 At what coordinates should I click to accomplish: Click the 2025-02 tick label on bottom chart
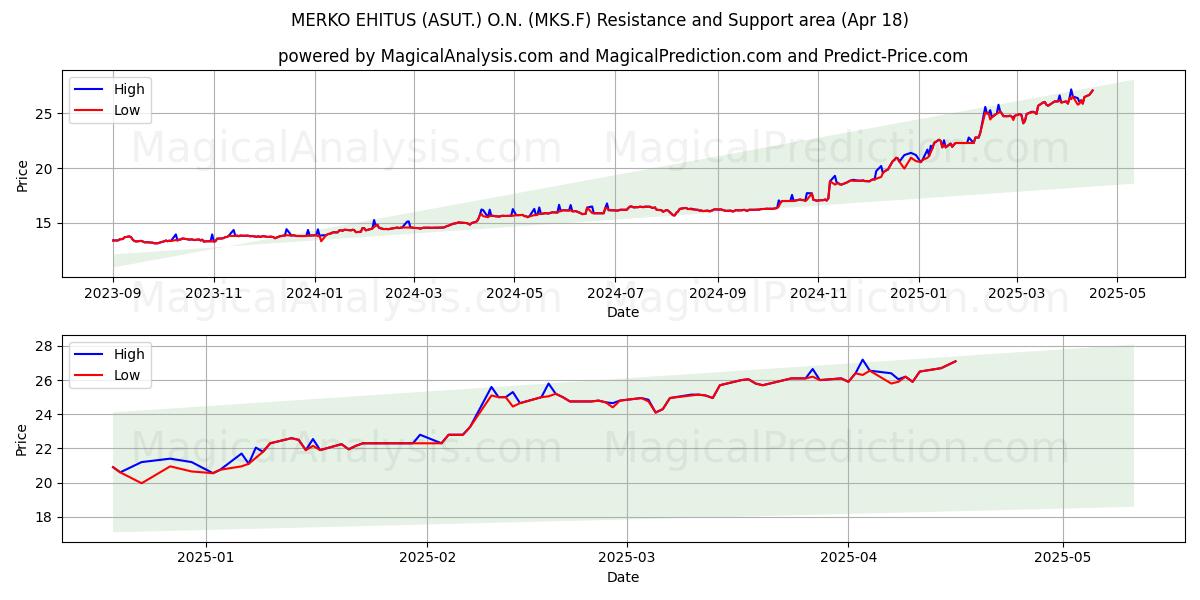[427, 559]
